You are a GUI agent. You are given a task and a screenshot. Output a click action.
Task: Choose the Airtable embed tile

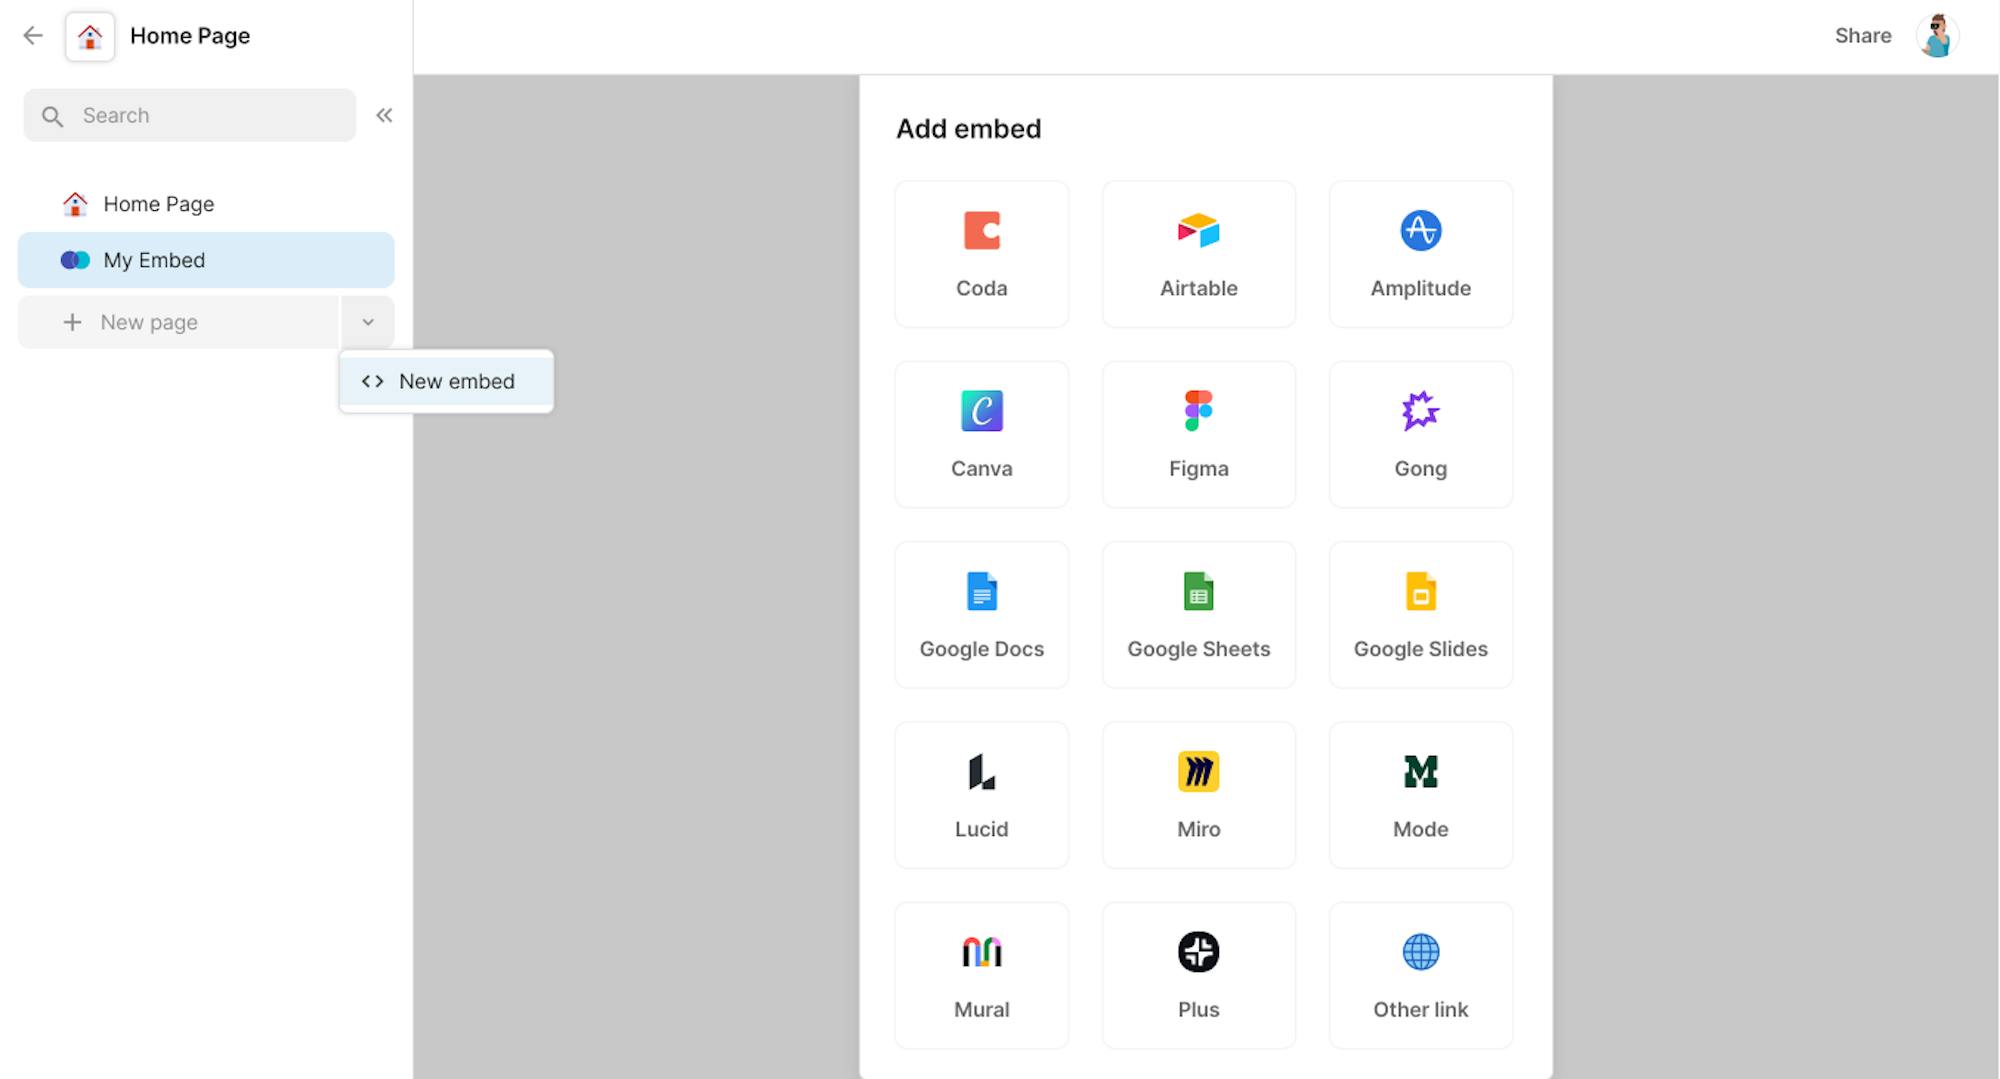point(1198,254)
